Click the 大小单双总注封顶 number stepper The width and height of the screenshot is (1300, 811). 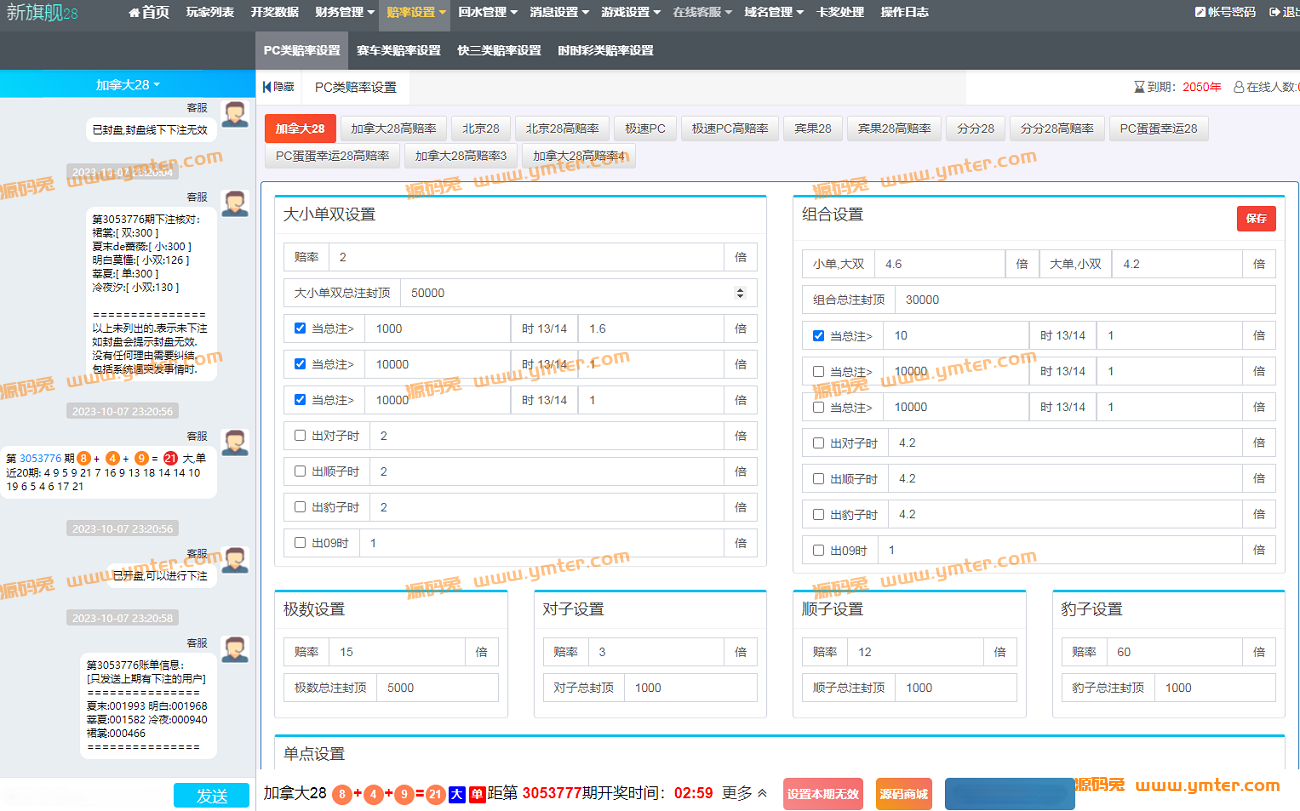tap(740, 293)
